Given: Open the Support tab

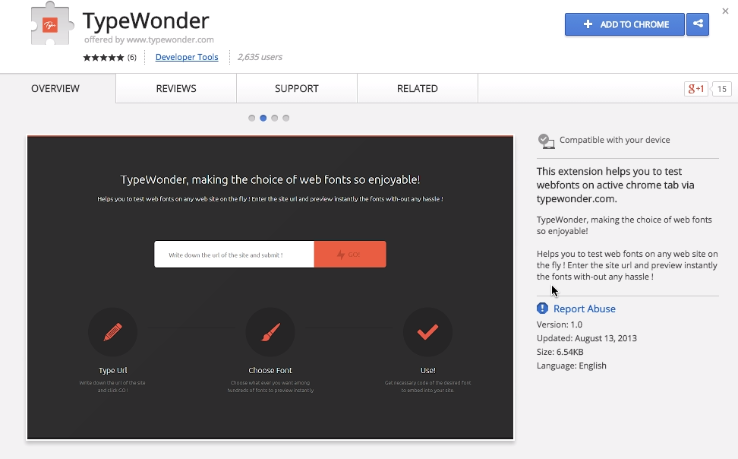Looking at the screenshot, I should point(297,89).
